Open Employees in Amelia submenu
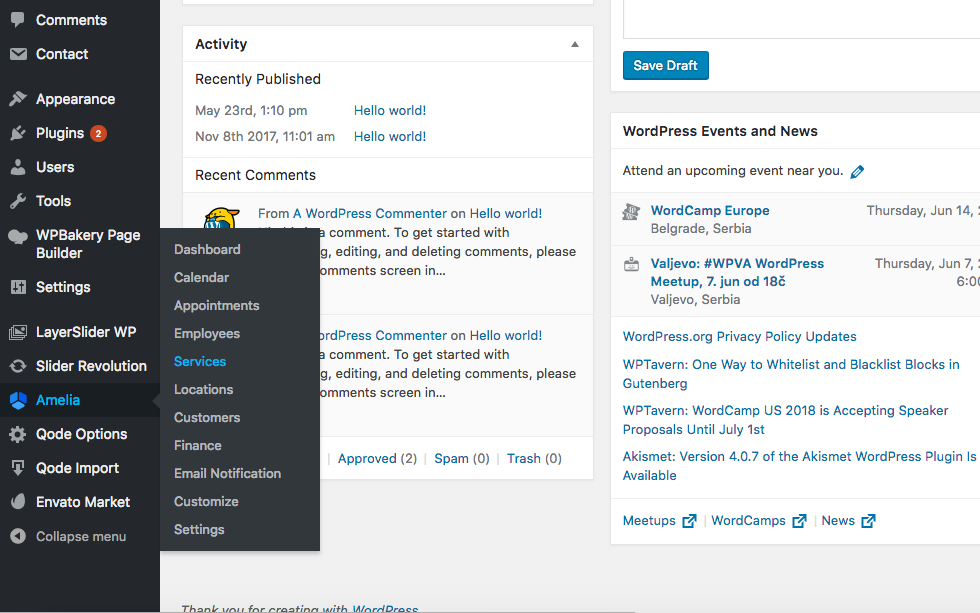The image size is (980, 613). (x=207, y=334)
